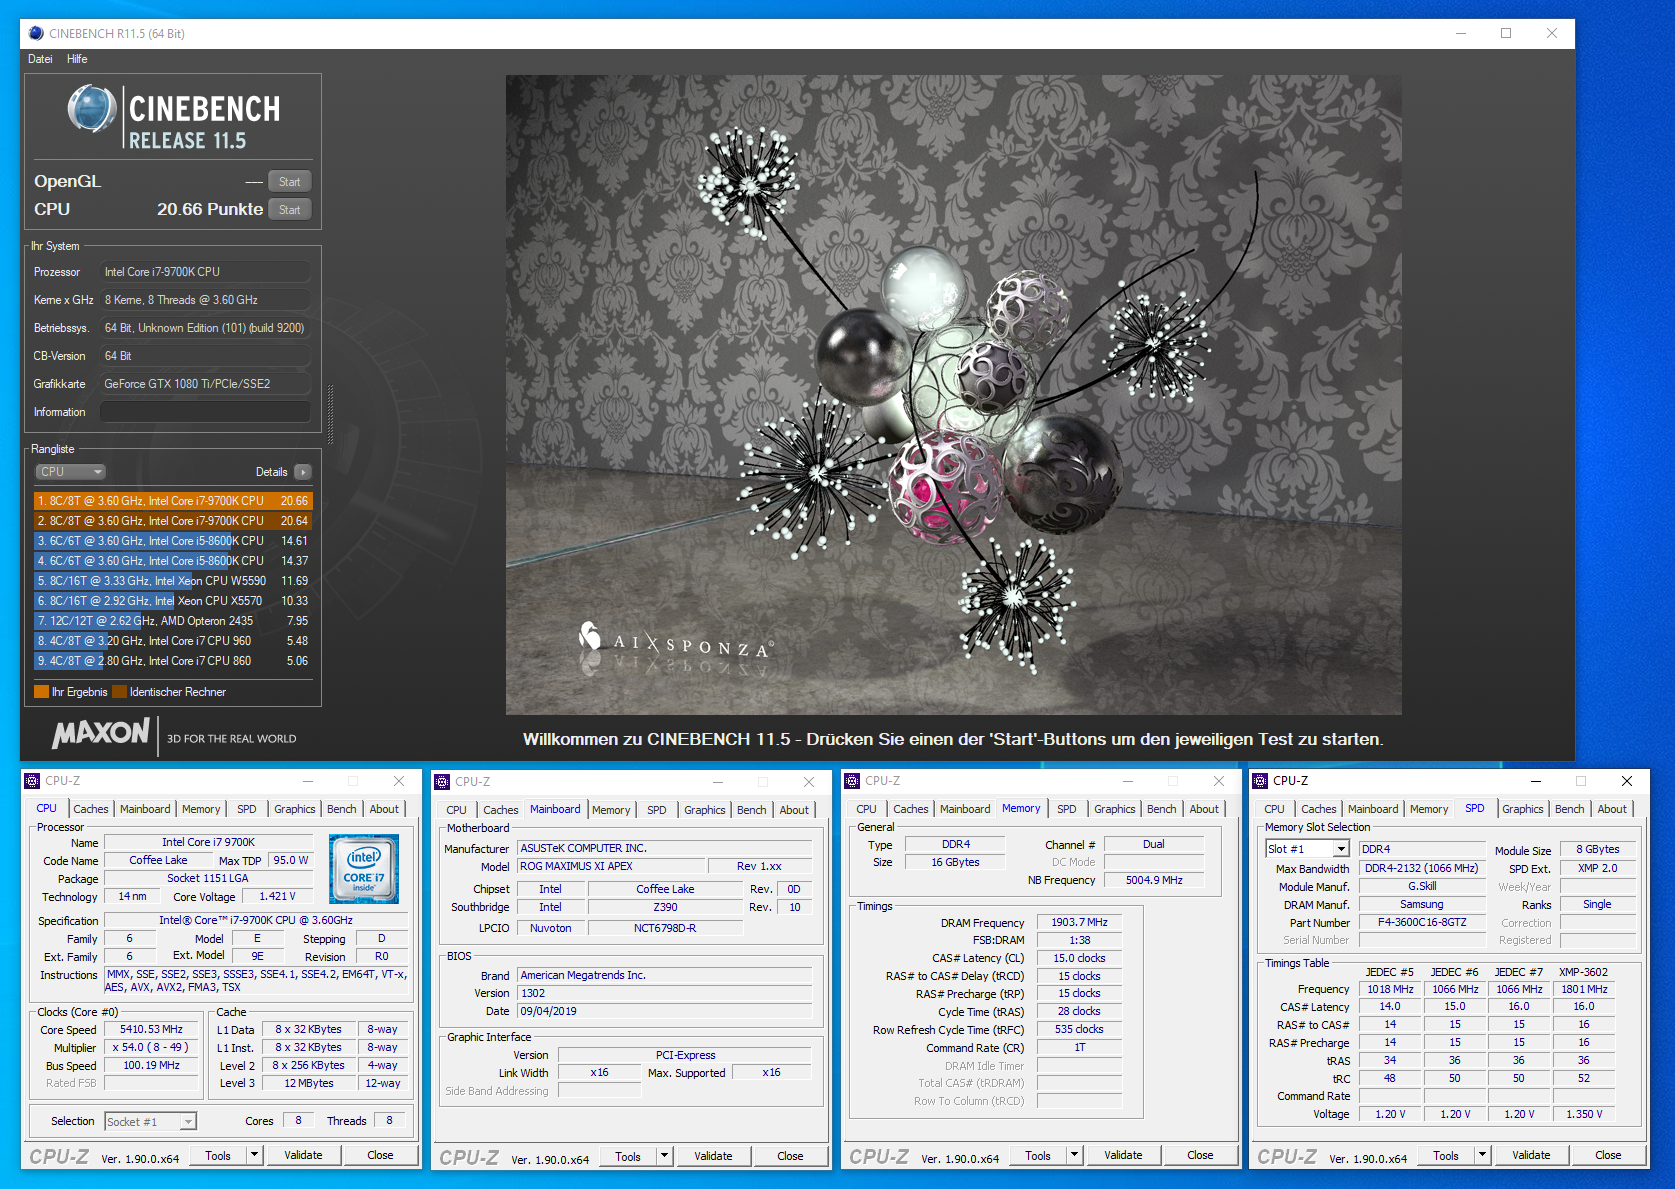Switch to SPD tab in Memory CPU-Z window

point(1067,809)
